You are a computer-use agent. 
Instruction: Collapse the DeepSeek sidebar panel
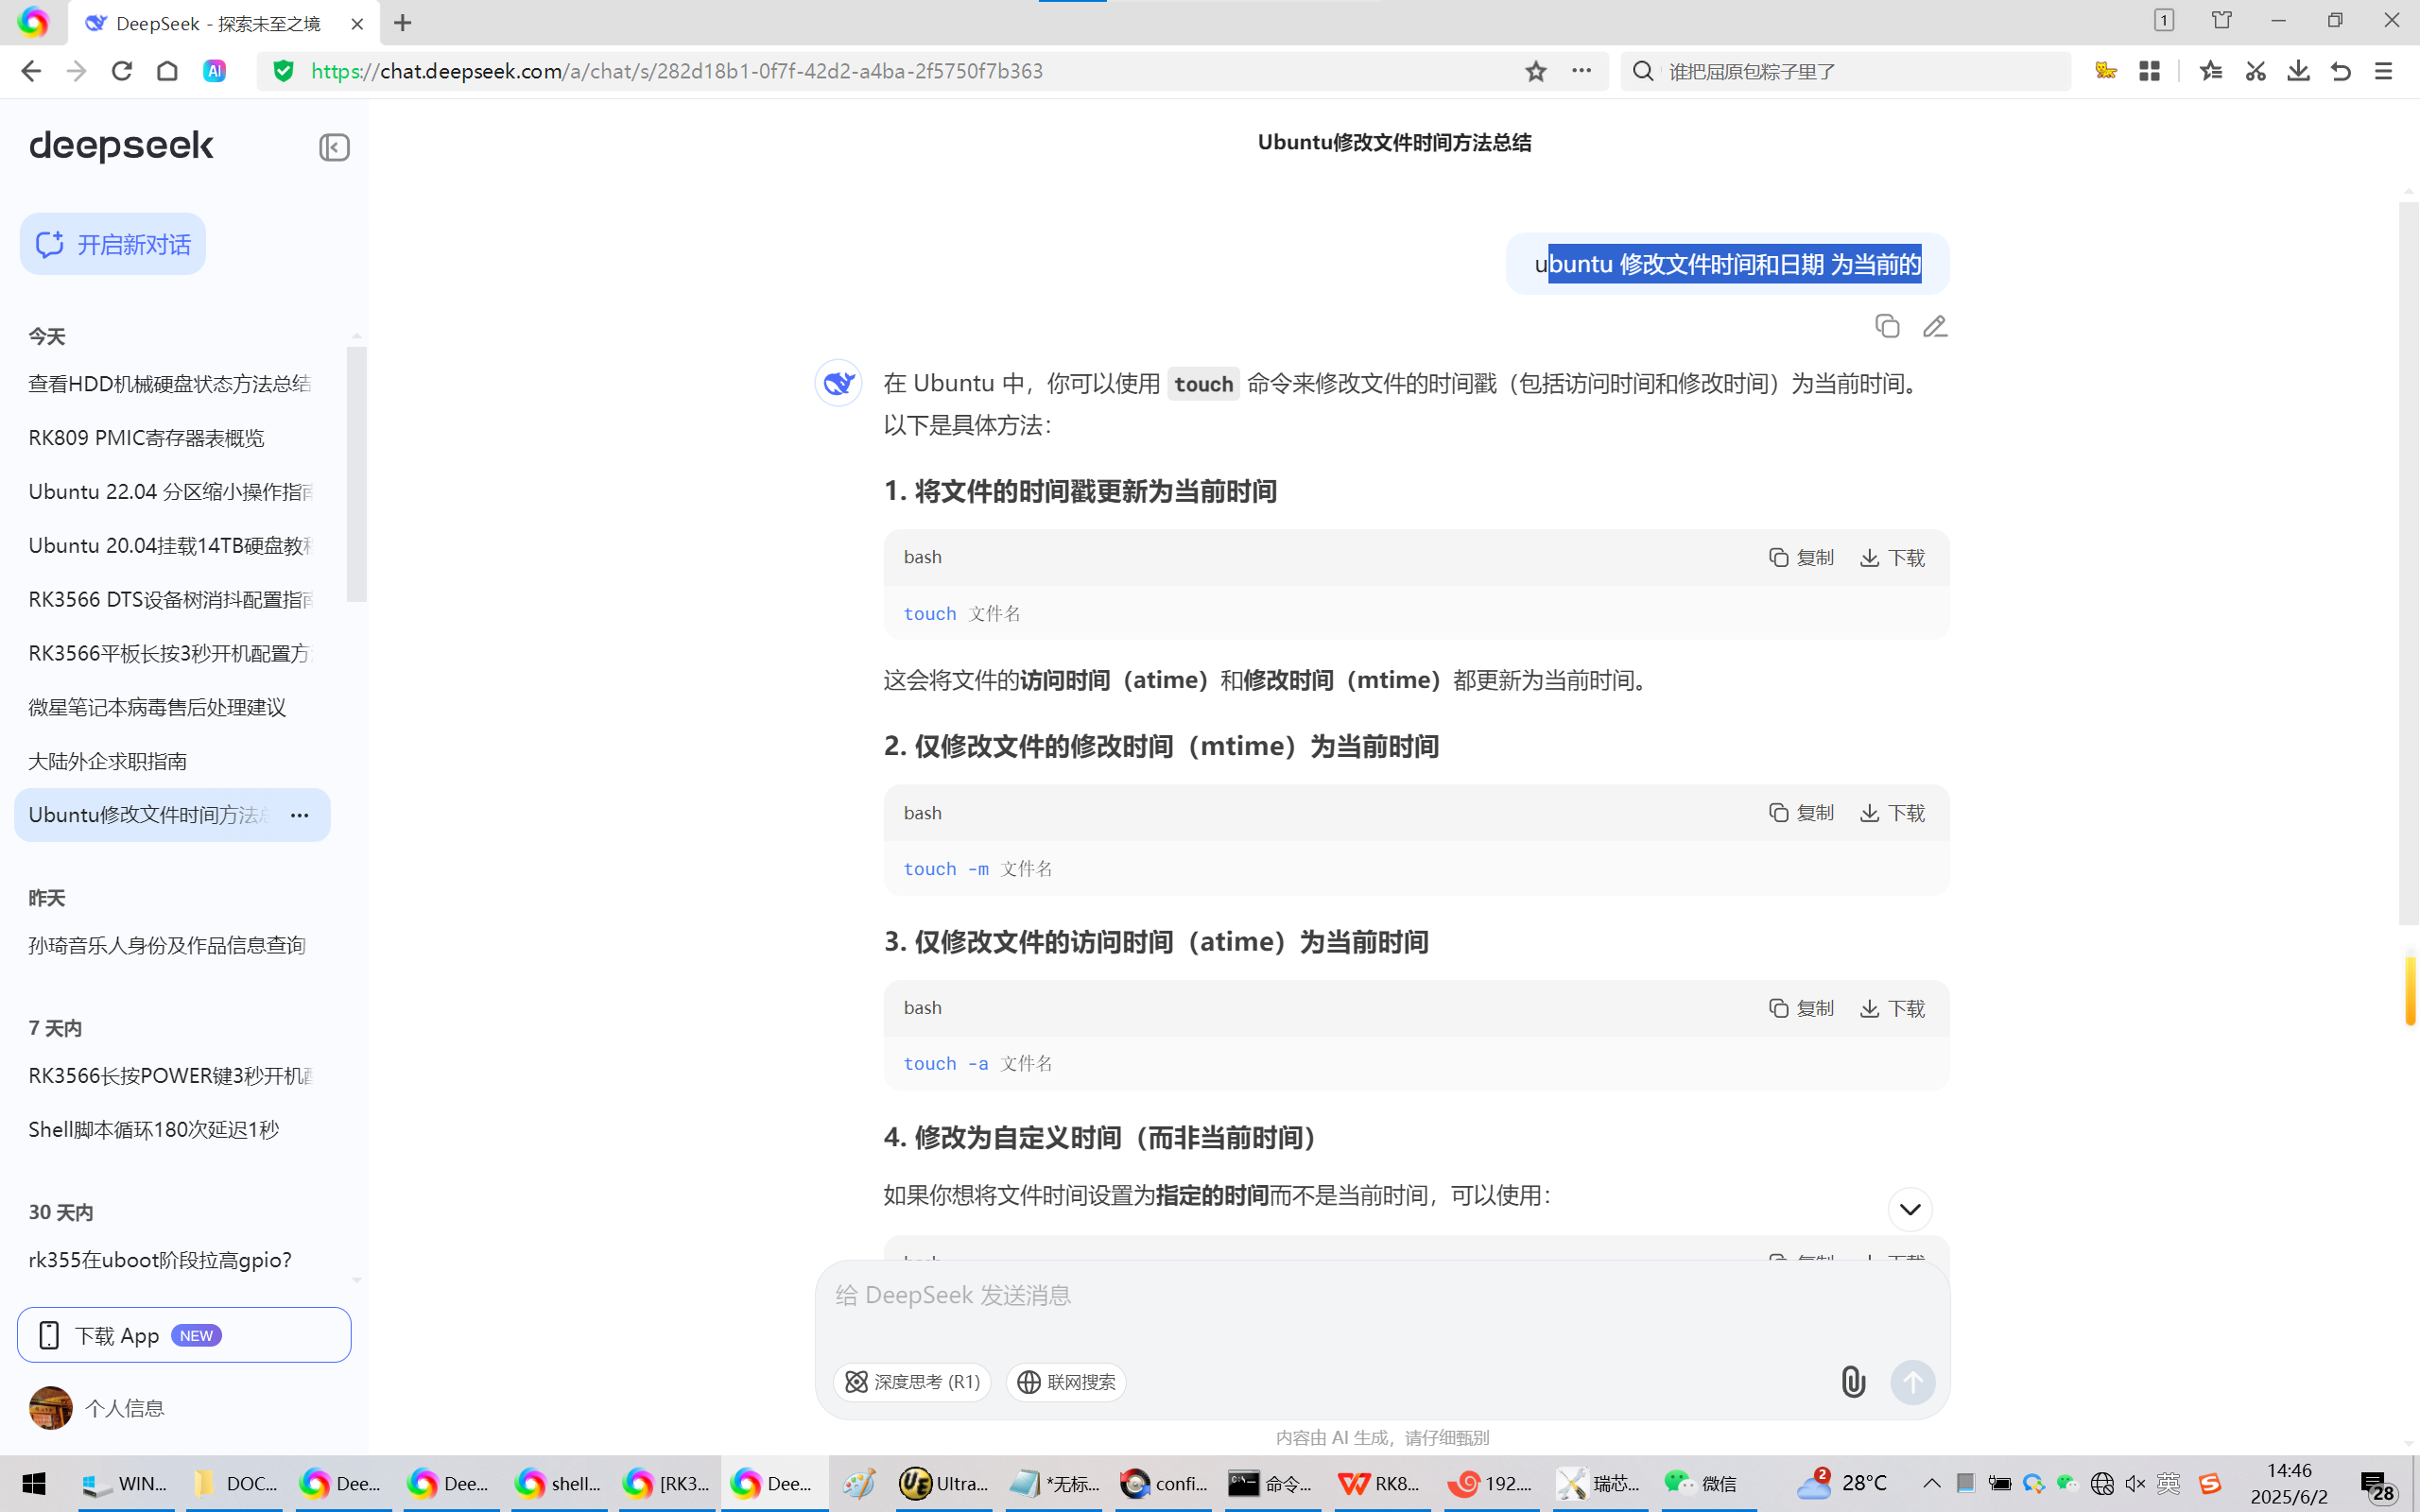click(x=334, y=148)
